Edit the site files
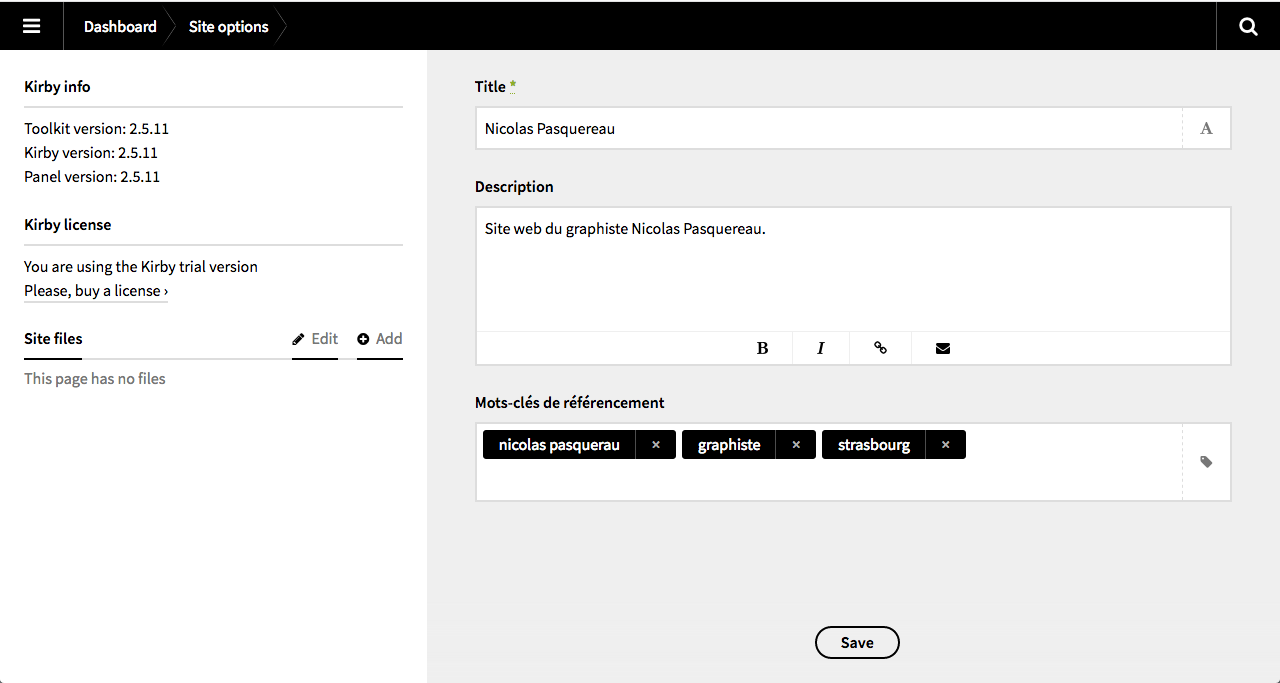1280x683 pixels. click(x=315, y=339)
